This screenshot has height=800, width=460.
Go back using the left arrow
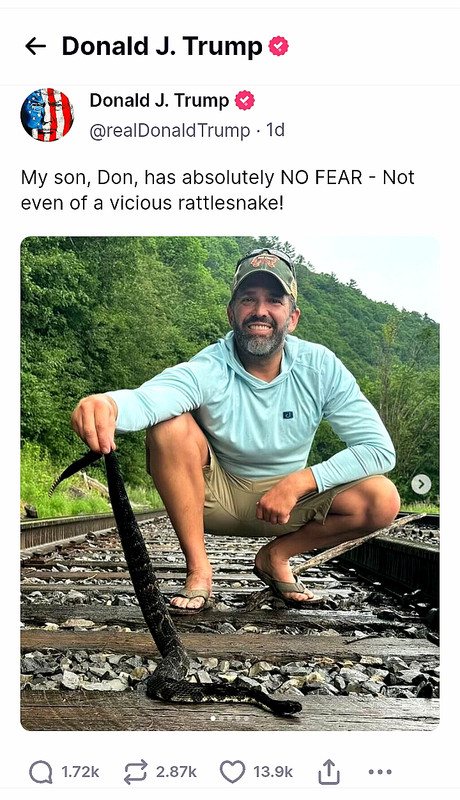pyautogui.click(x=36, y=46)
